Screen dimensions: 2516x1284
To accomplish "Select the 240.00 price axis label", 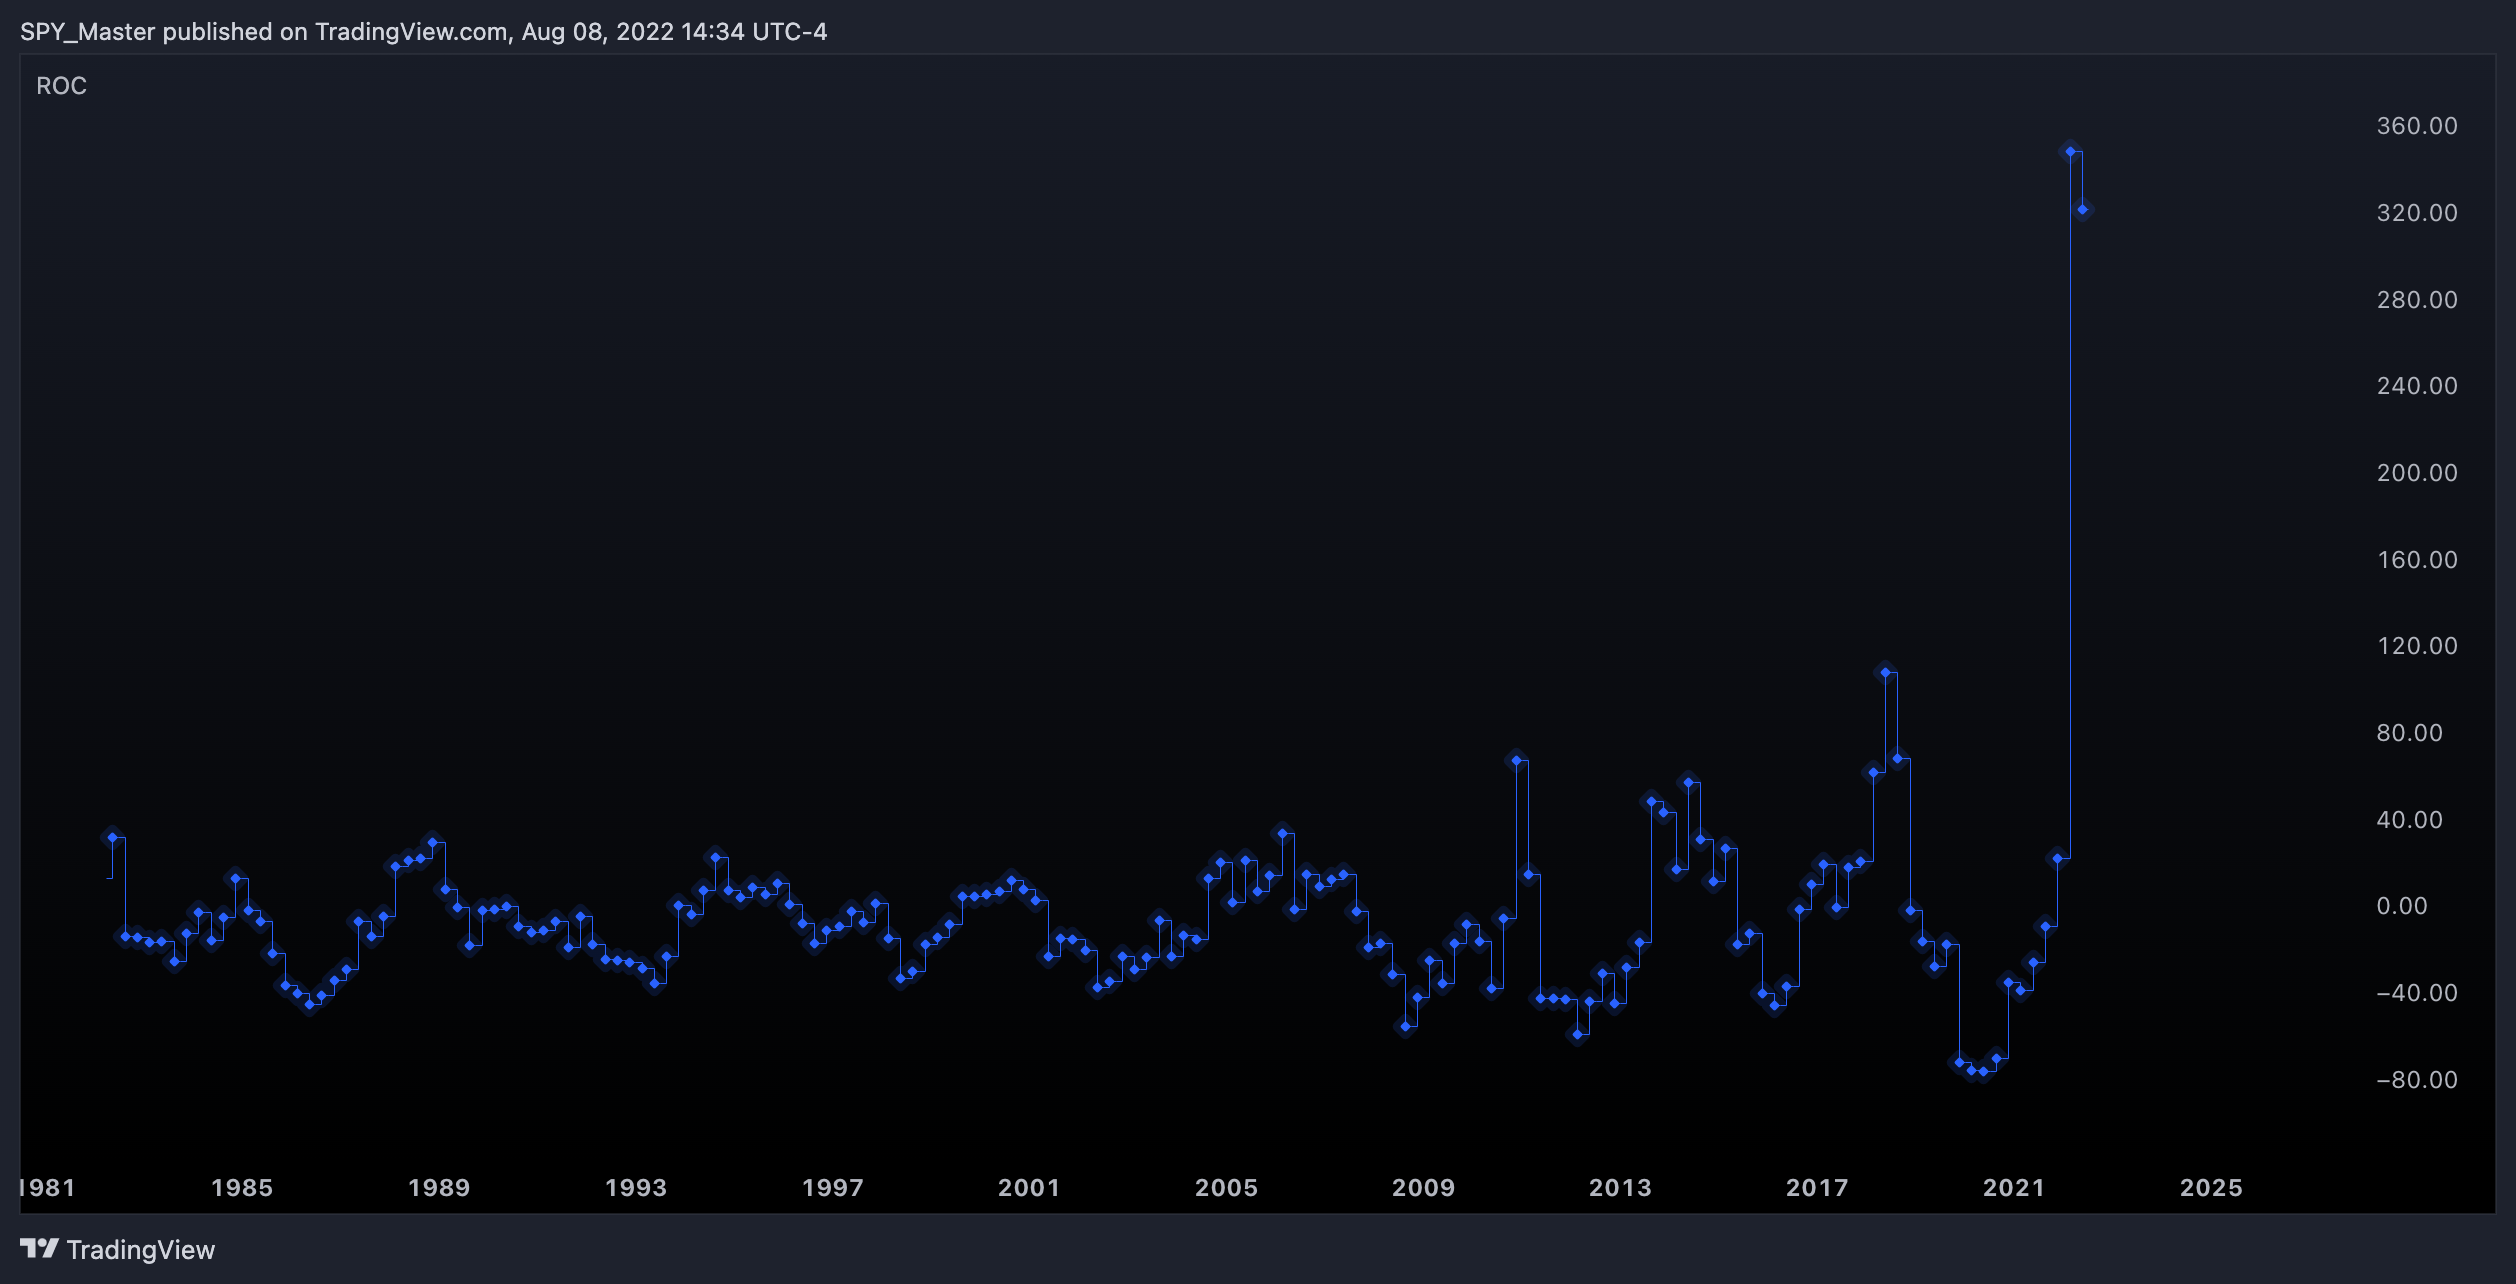I will point(2417,386).
